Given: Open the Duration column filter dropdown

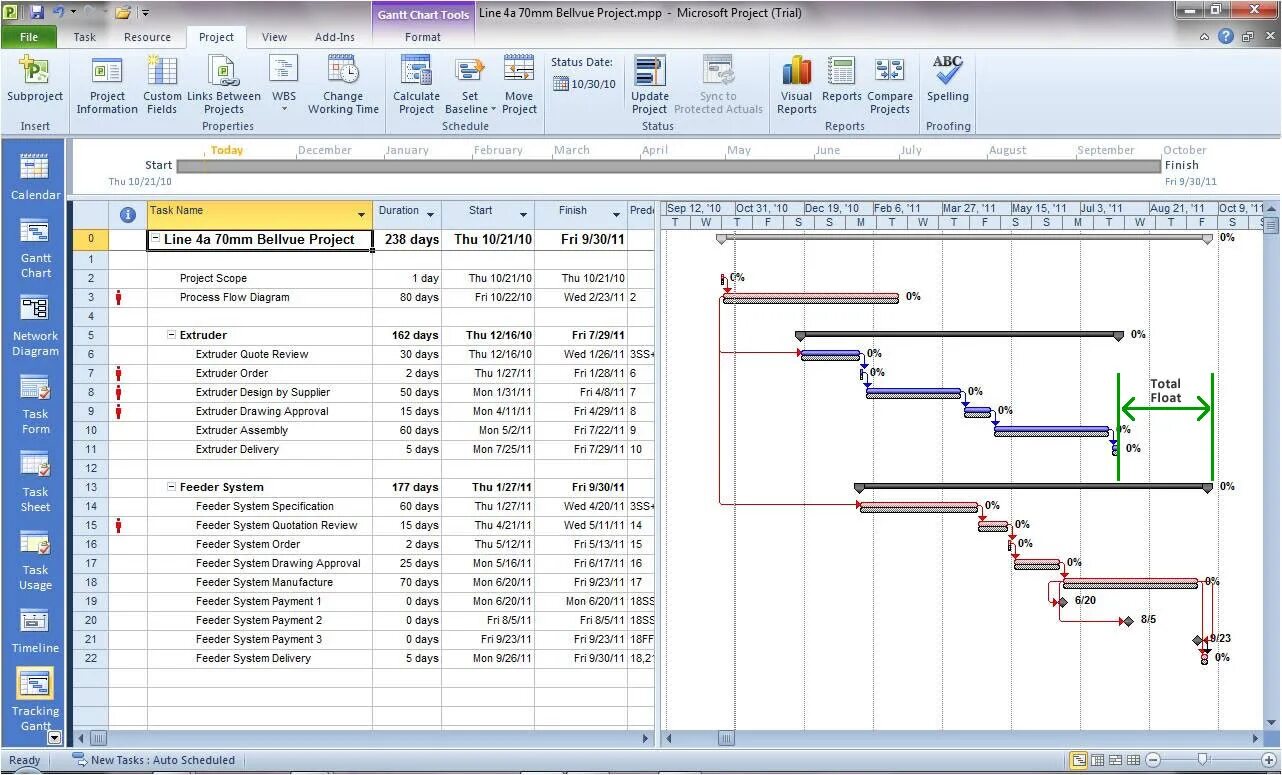Looking at the screenshot, I should coord(431,215).
